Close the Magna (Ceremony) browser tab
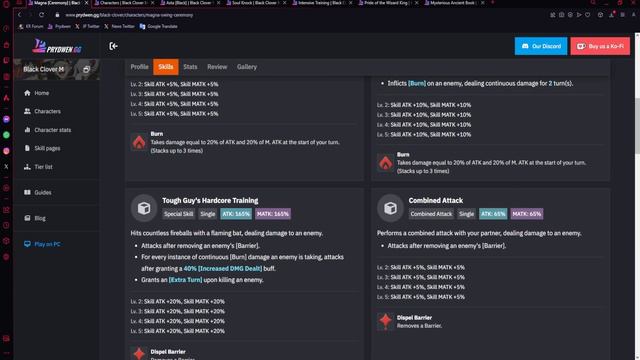 coord(86,3)
